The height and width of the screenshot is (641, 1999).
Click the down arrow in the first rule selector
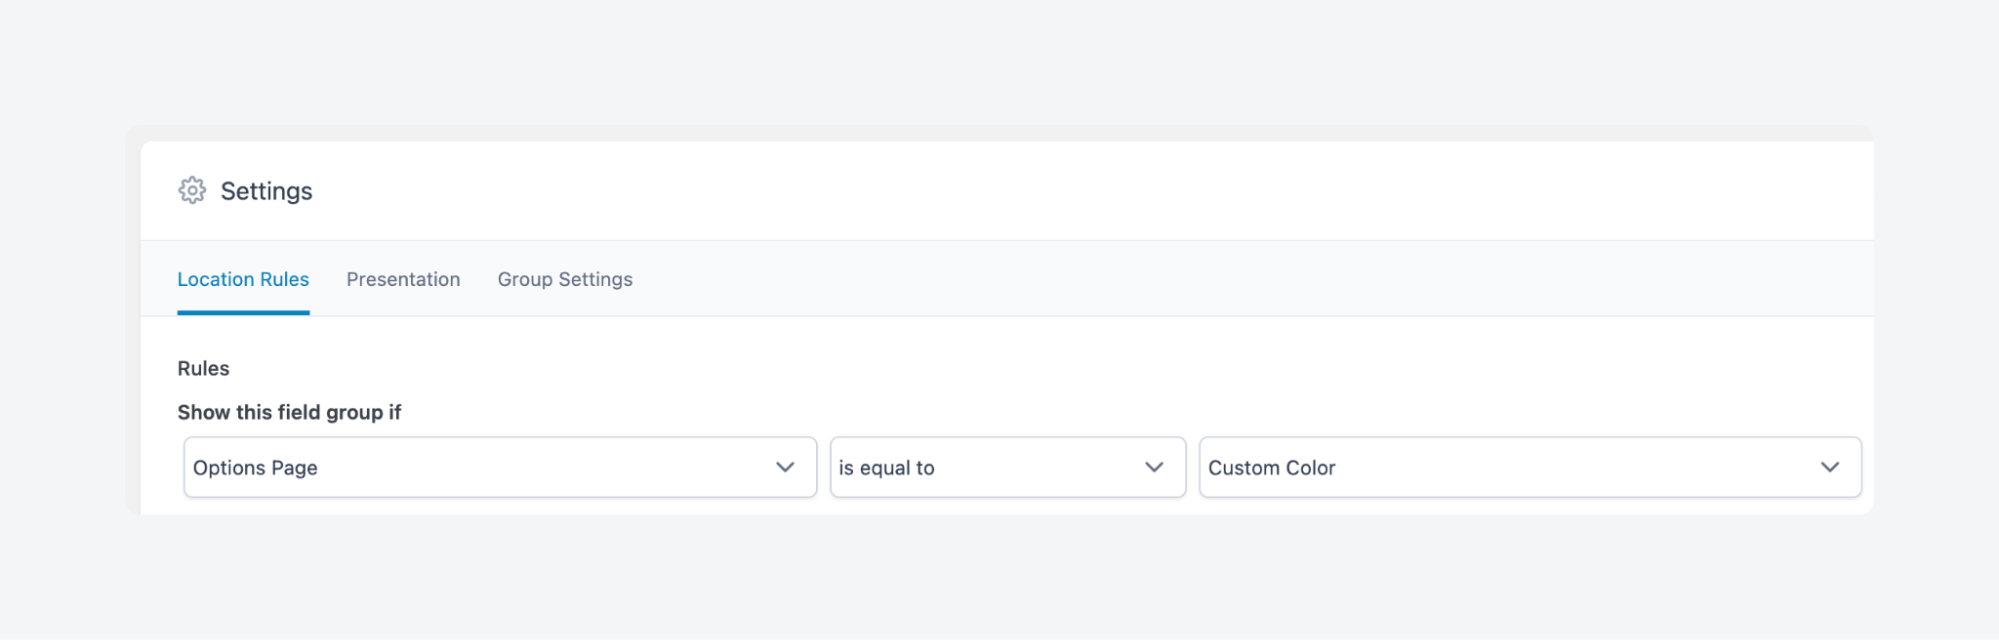[x=786, y=467]
